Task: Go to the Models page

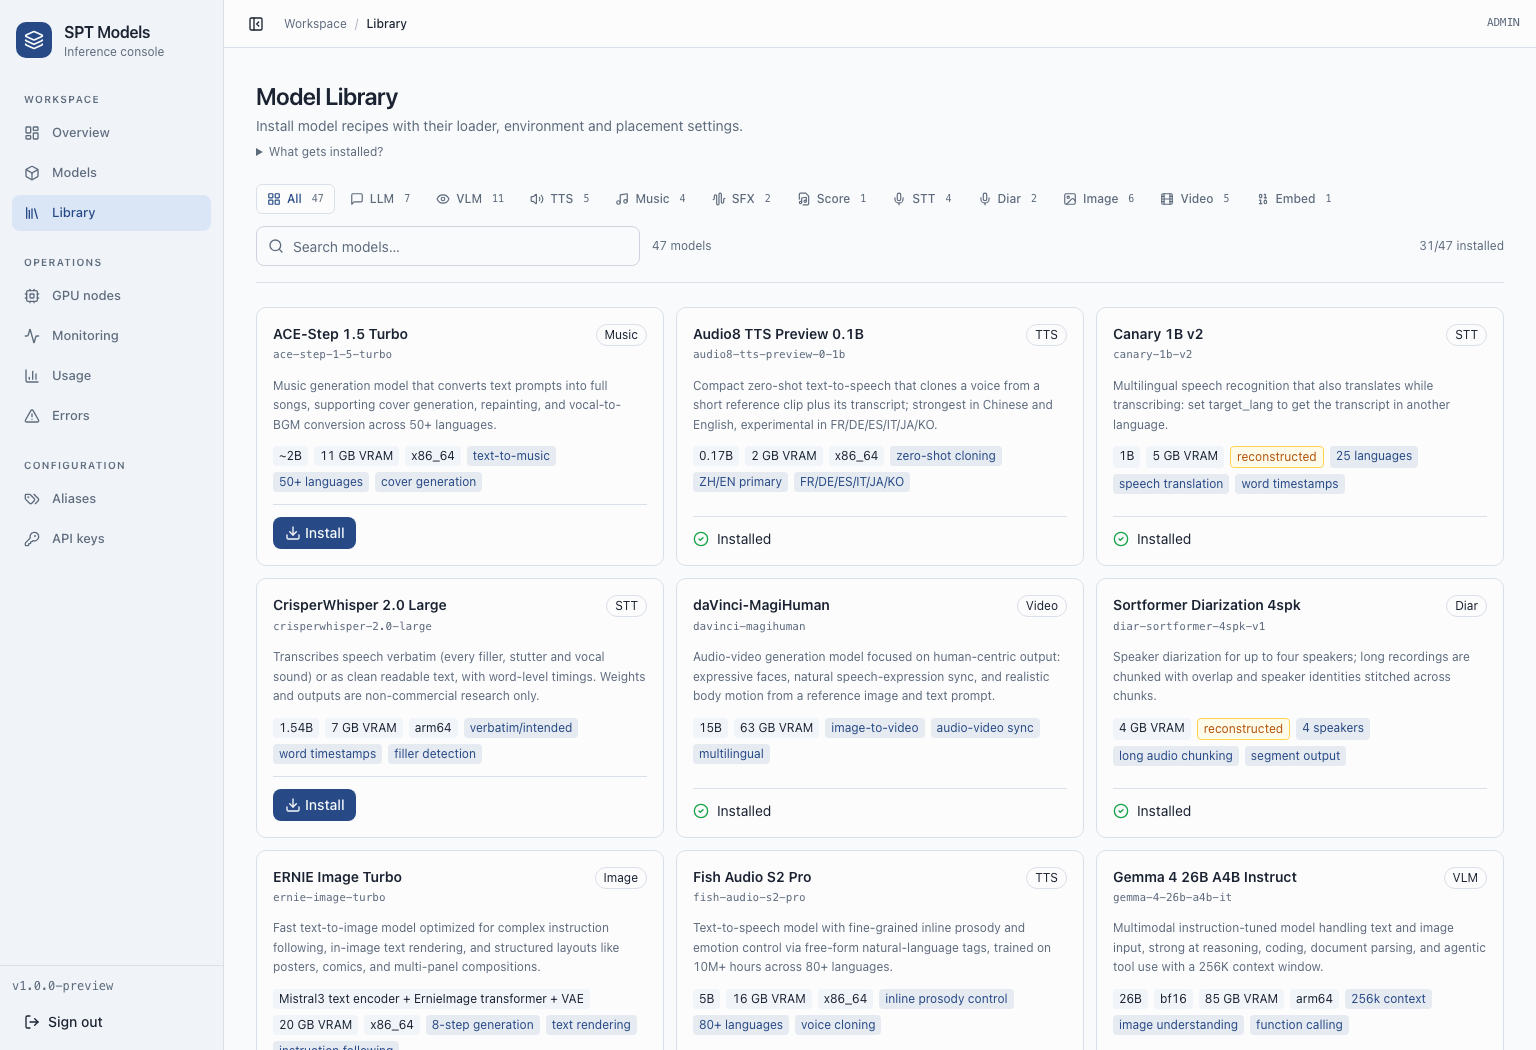Action: 111,173
